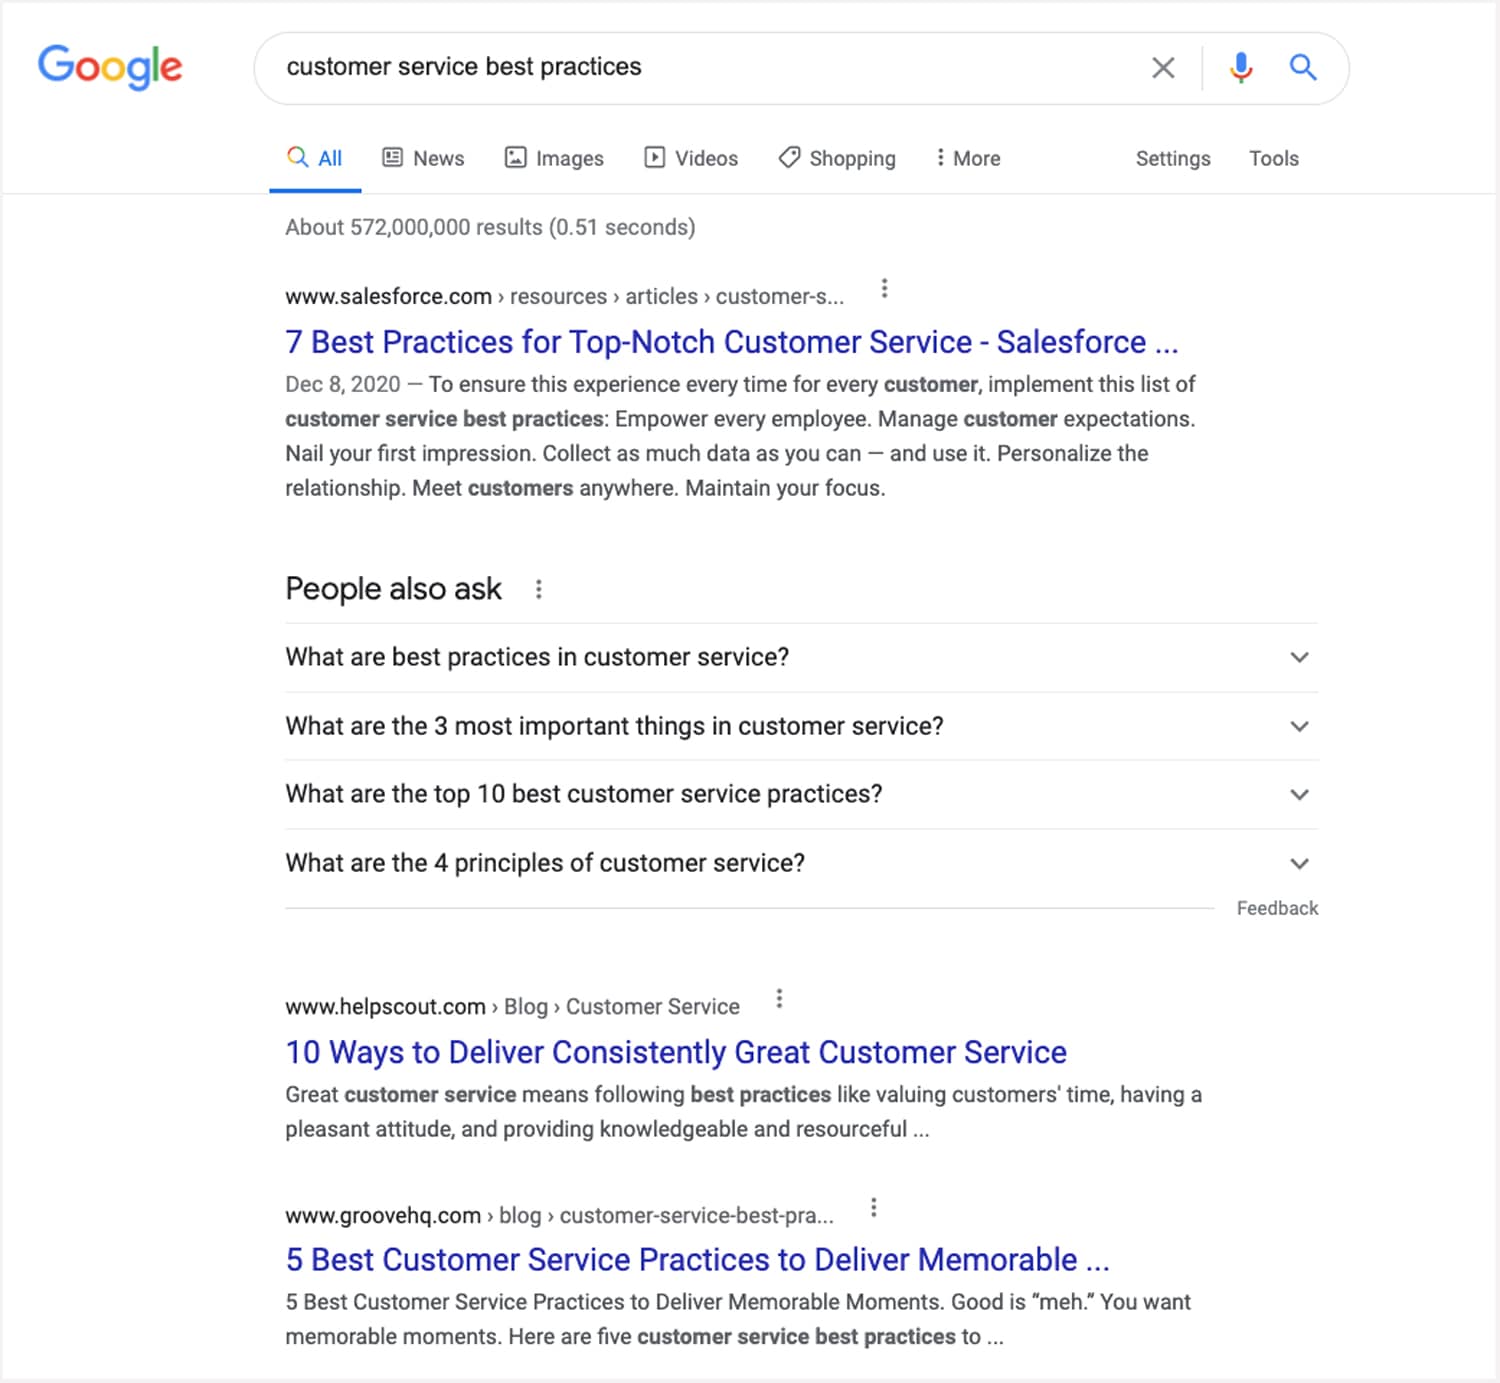The width and height of the screenshot is (1500, 1383).
Task: Expand "What are the 3 most important things" question
Action: [x=1299, y=726]
